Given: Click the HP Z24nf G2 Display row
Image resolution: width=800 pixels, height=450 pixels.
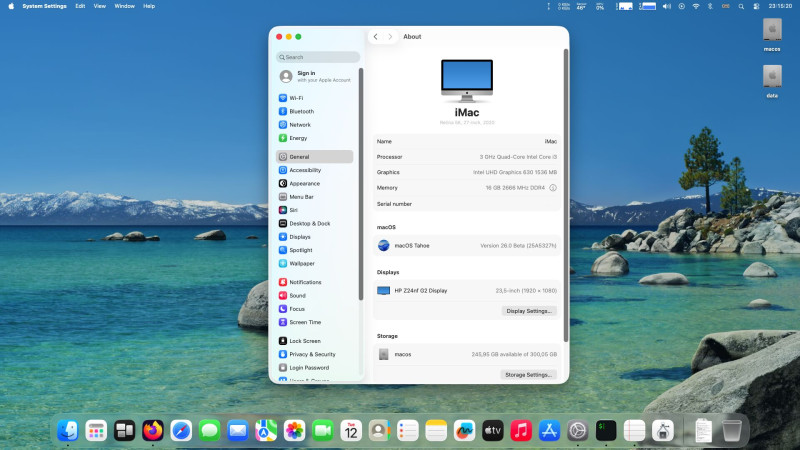Looking at the screenshot, I should [x=467, y=290].
